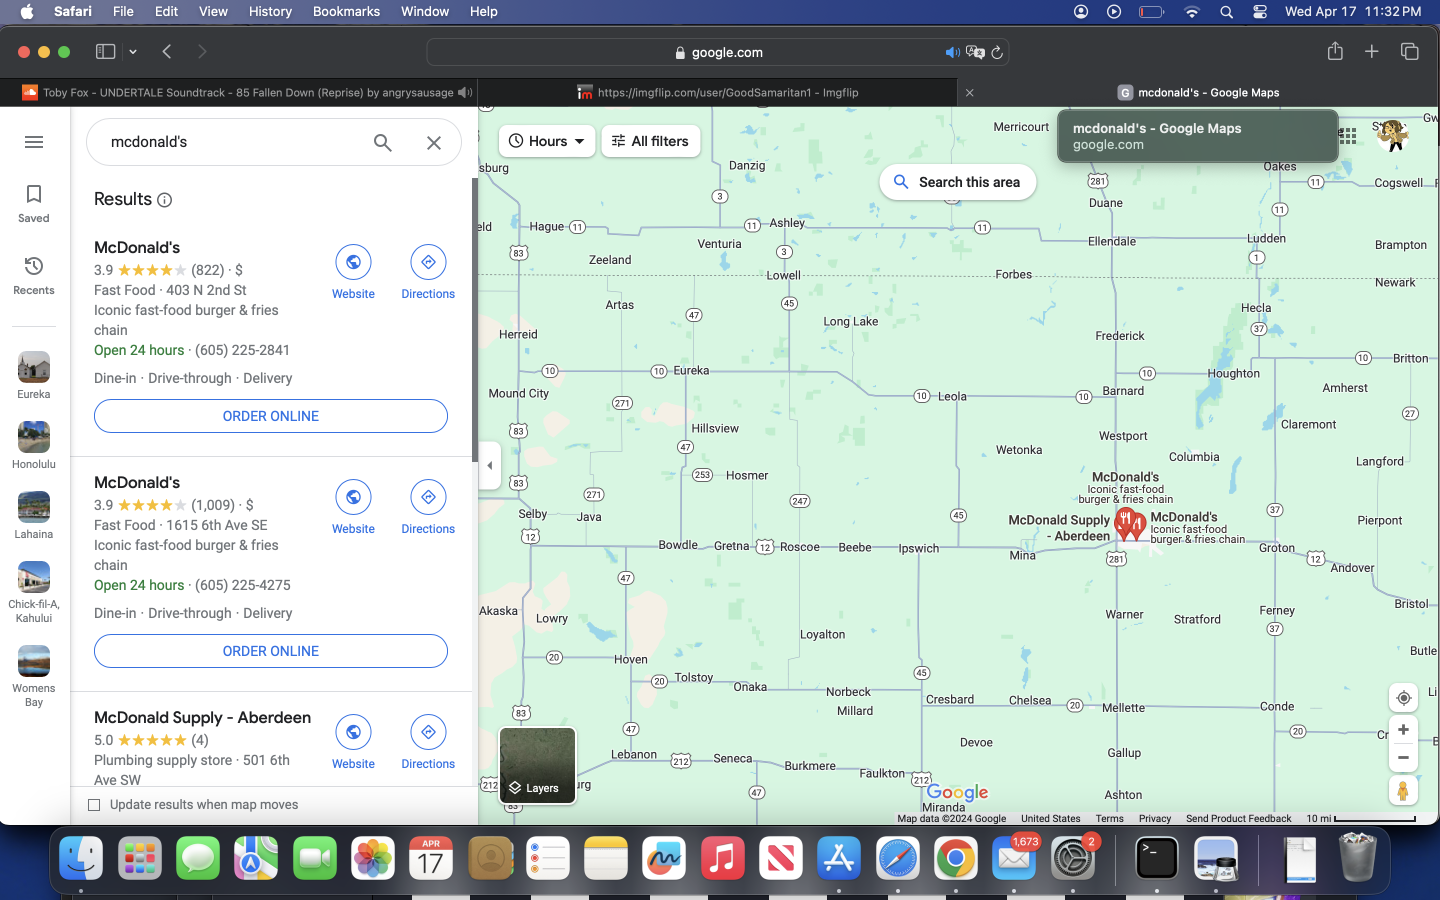Viewport: 1440px width, 900px height.
Task: Open a new Safari tab
Action: click(1372, 51)
